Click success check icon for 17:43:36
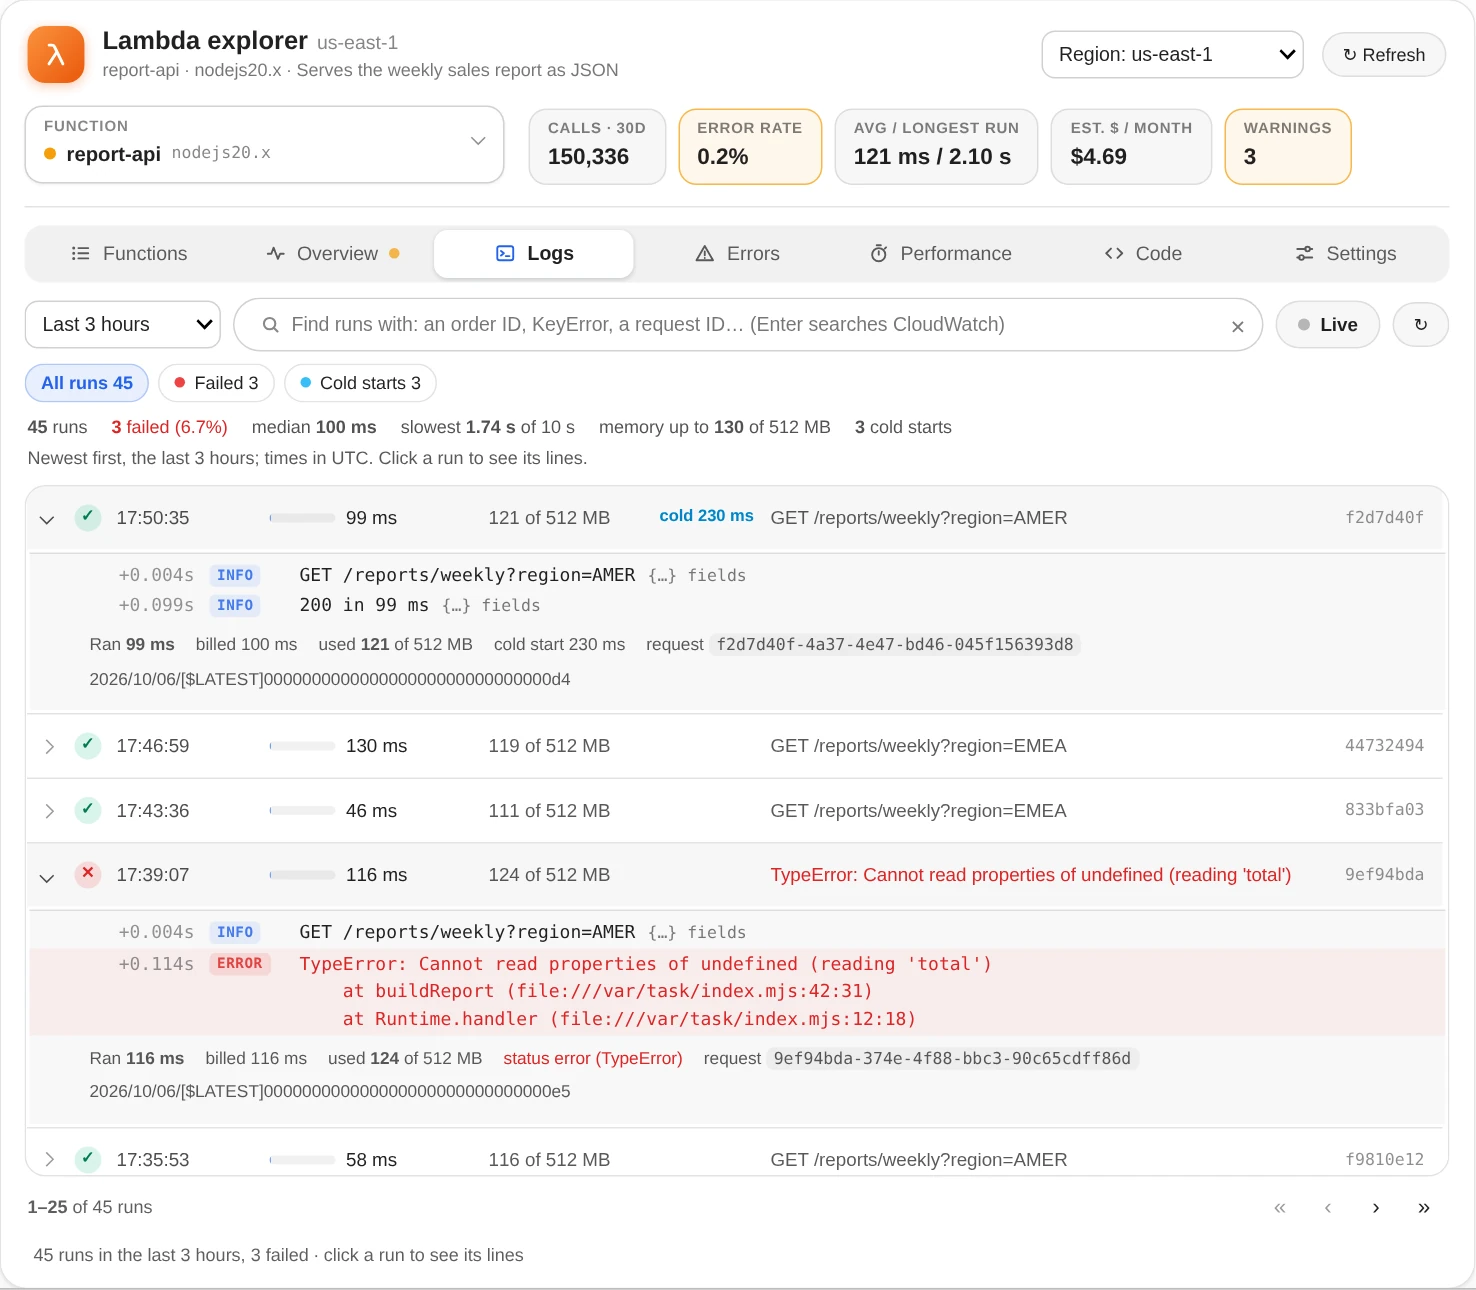This screenshot has width=1476, height=1290. click(x=88, y=810)
